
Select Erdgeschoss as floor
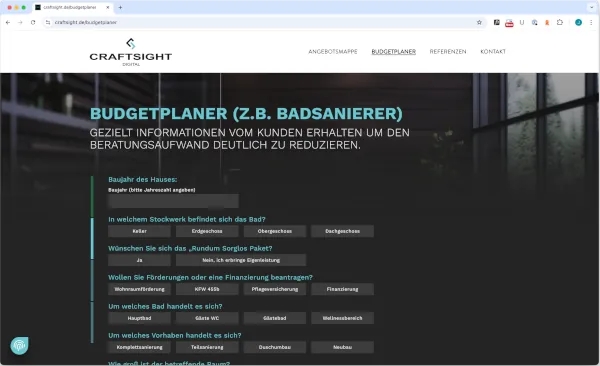coord(207,231)
